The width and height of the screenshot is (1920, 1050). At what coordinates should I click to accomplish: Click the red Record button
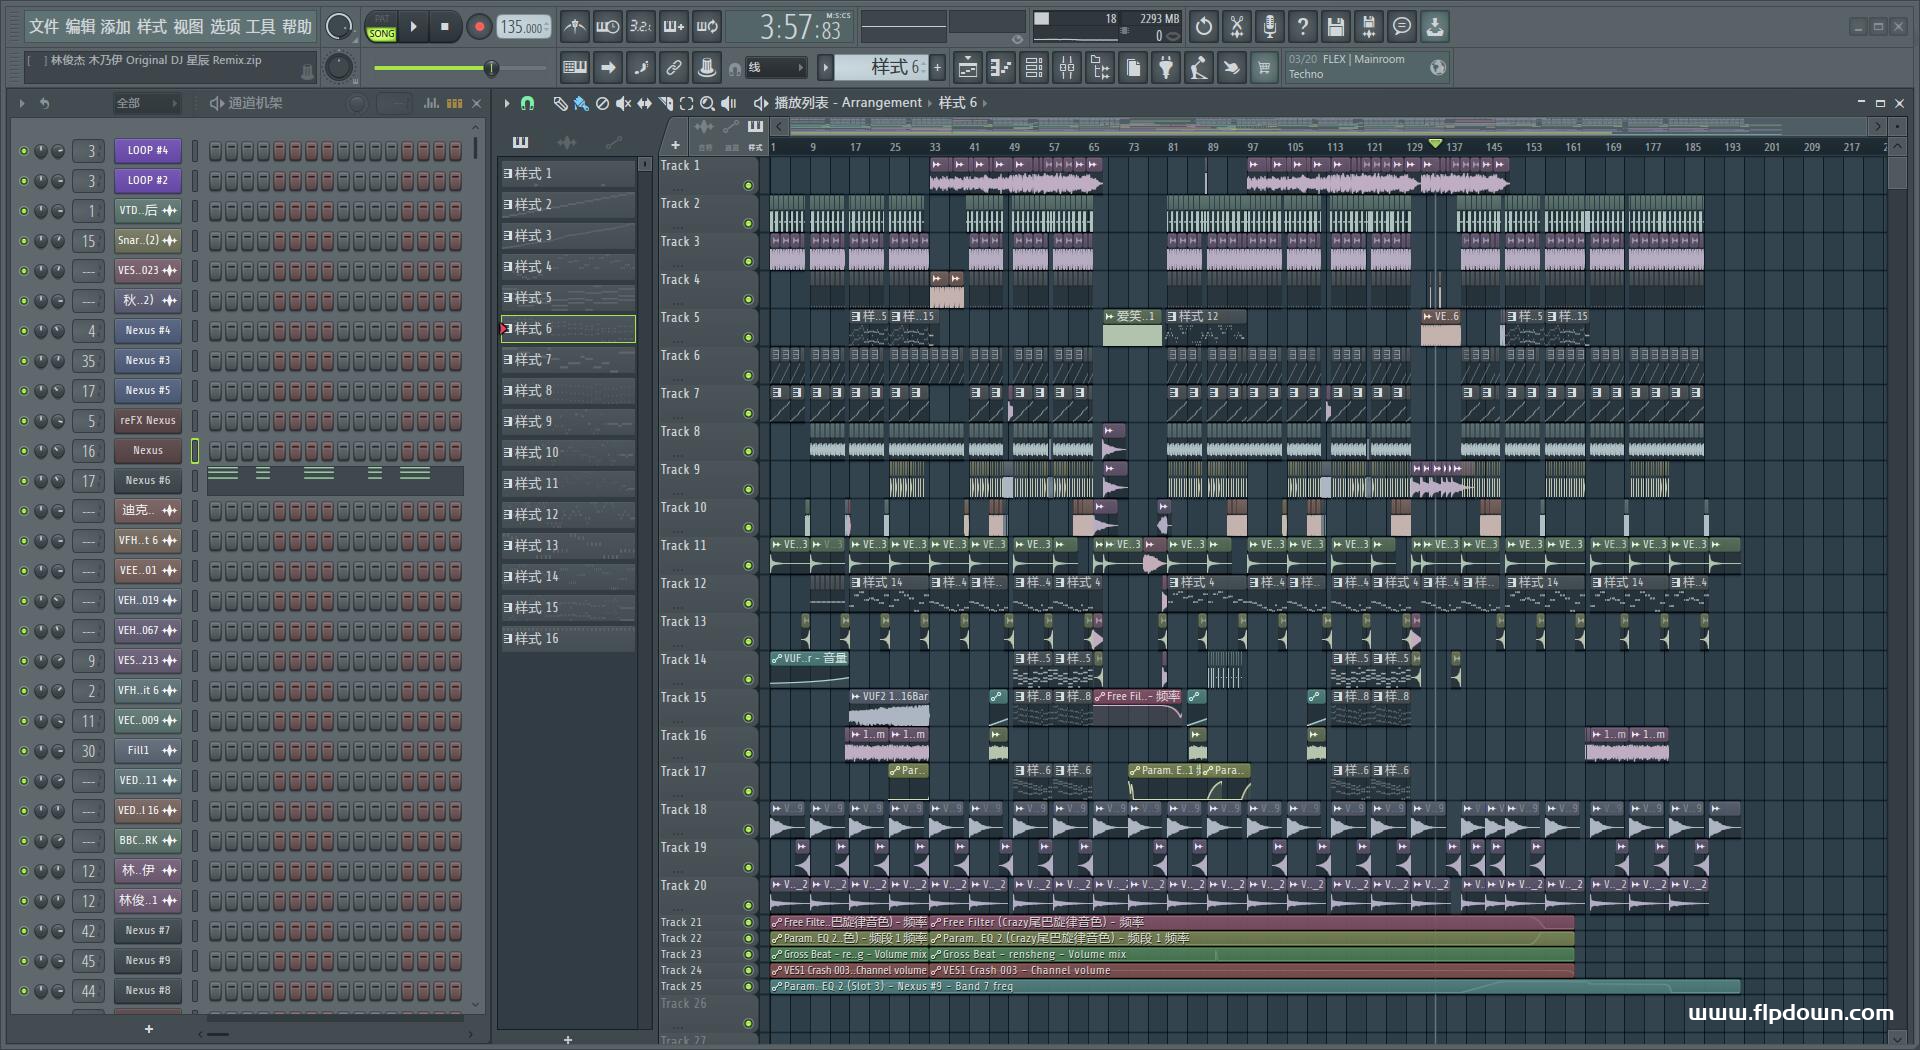tap(479, 27)
